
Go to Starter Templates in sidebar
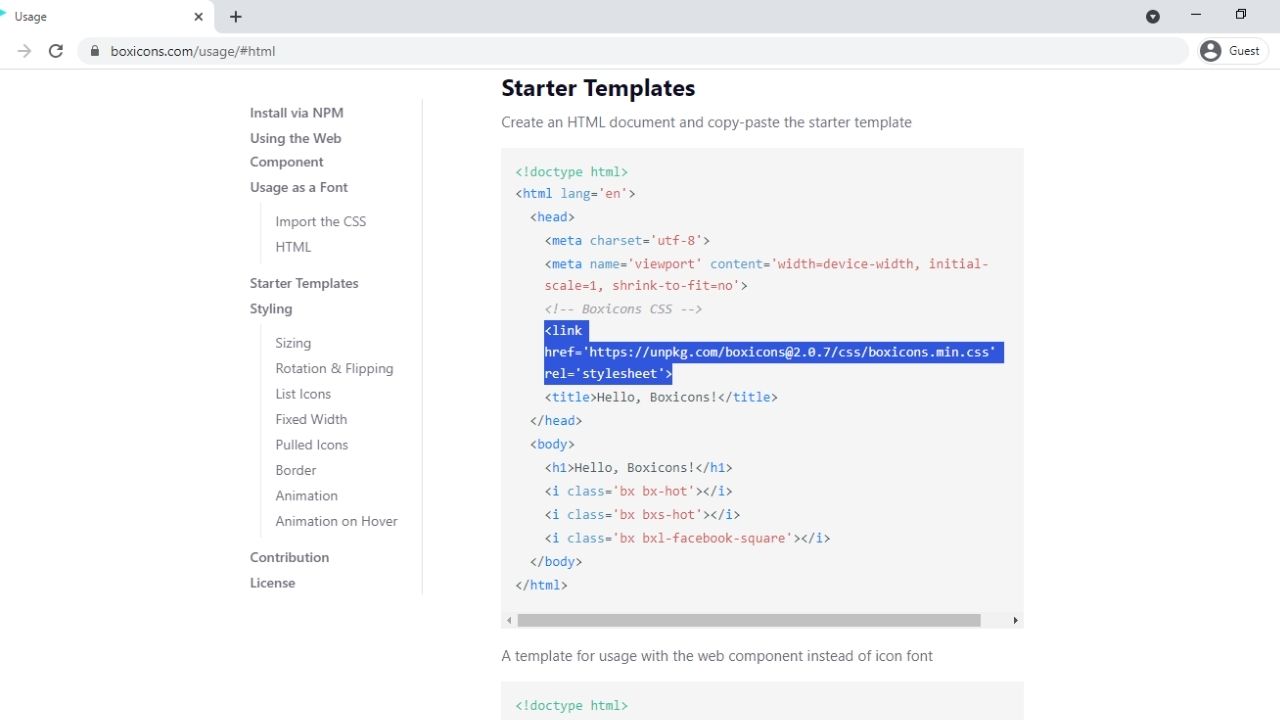[x=304, y=283]
